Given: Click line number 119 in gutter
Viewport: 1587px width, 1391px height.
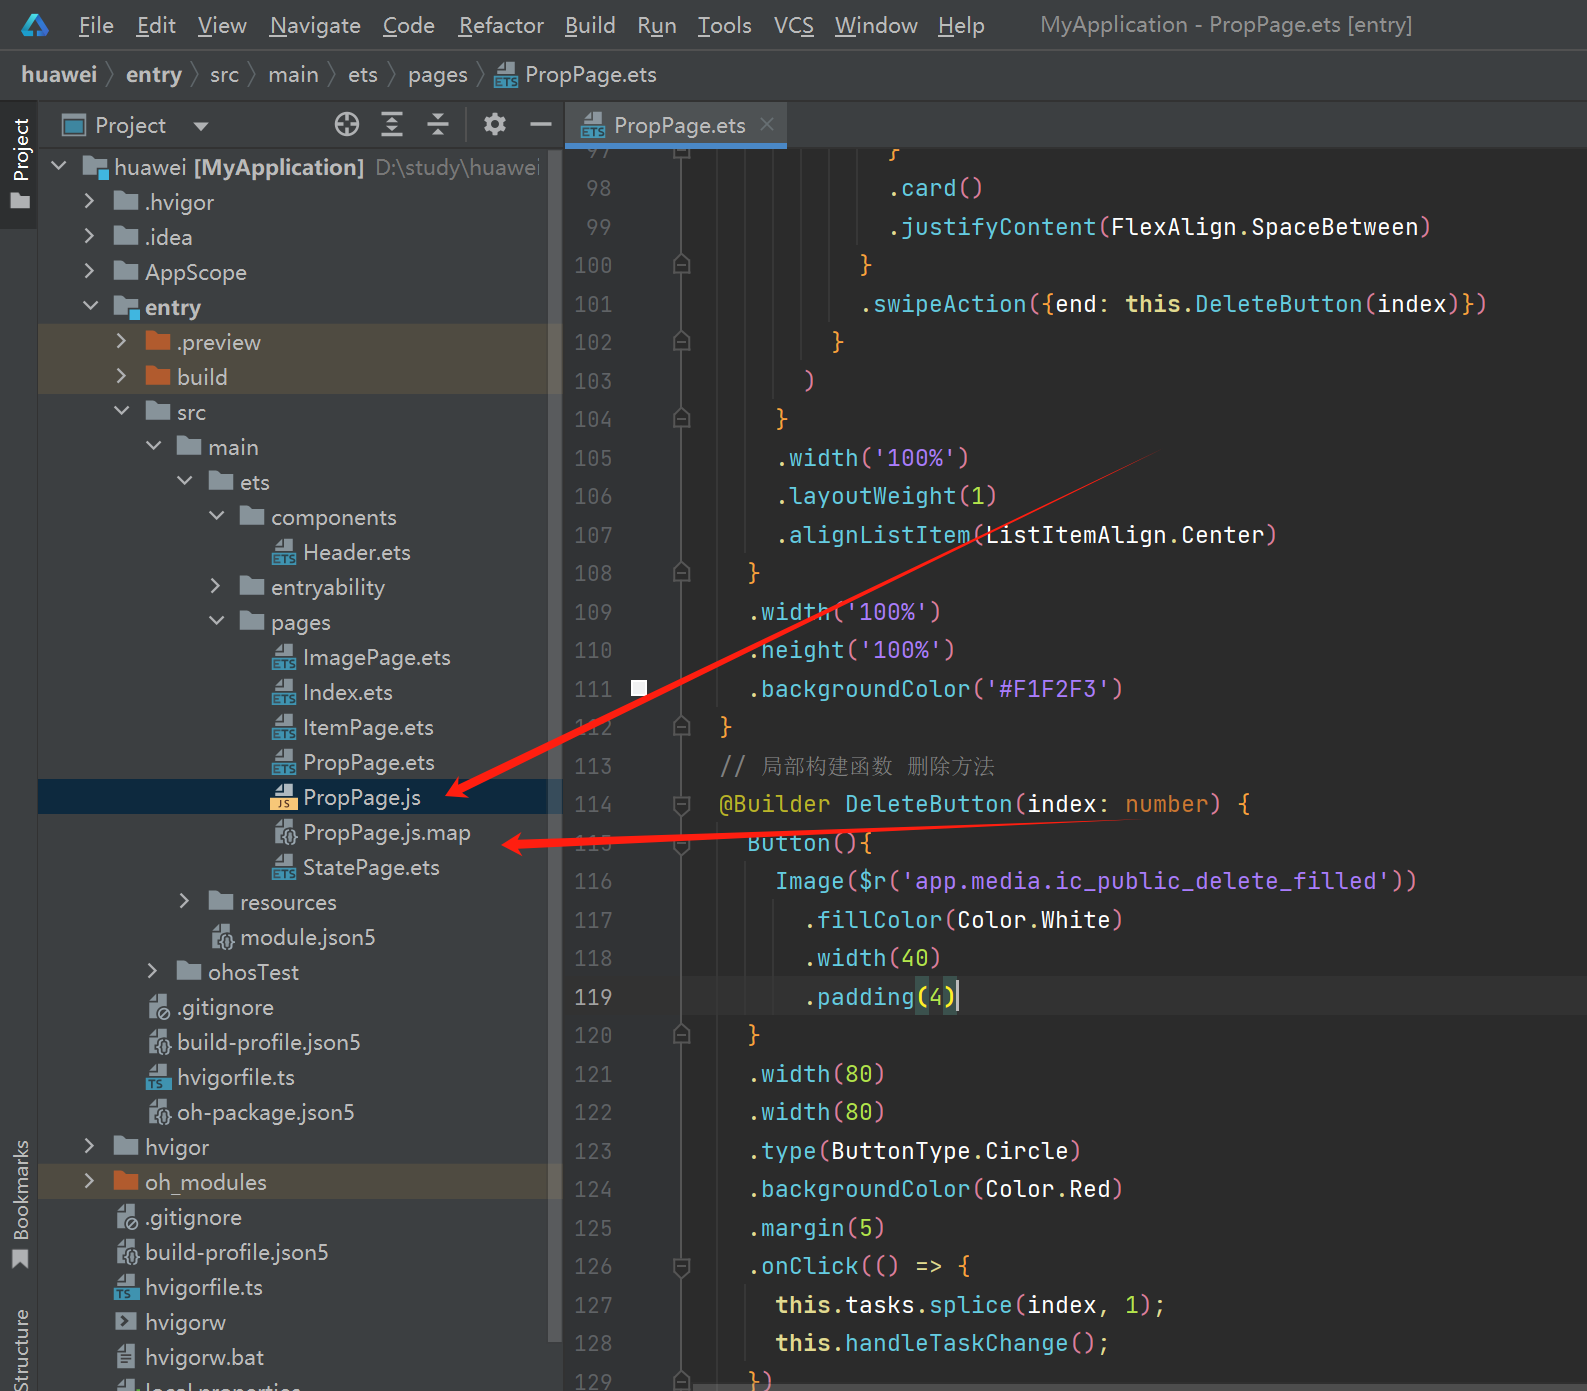Looking at the screenshot, I should pos(593,997).
